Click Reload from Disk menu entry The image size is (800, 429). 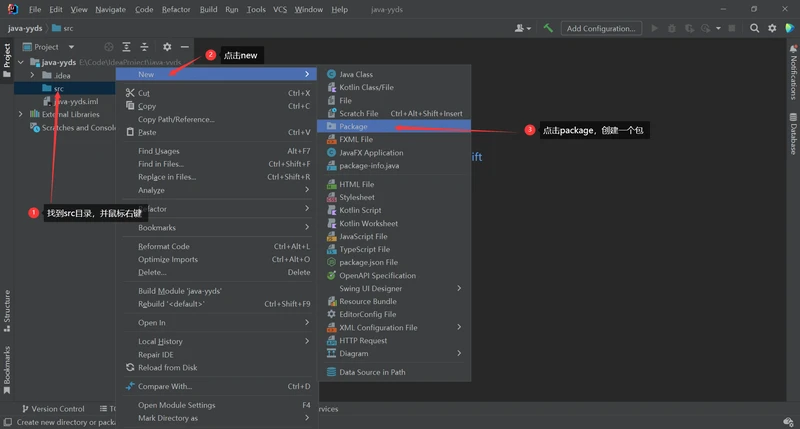167,367
